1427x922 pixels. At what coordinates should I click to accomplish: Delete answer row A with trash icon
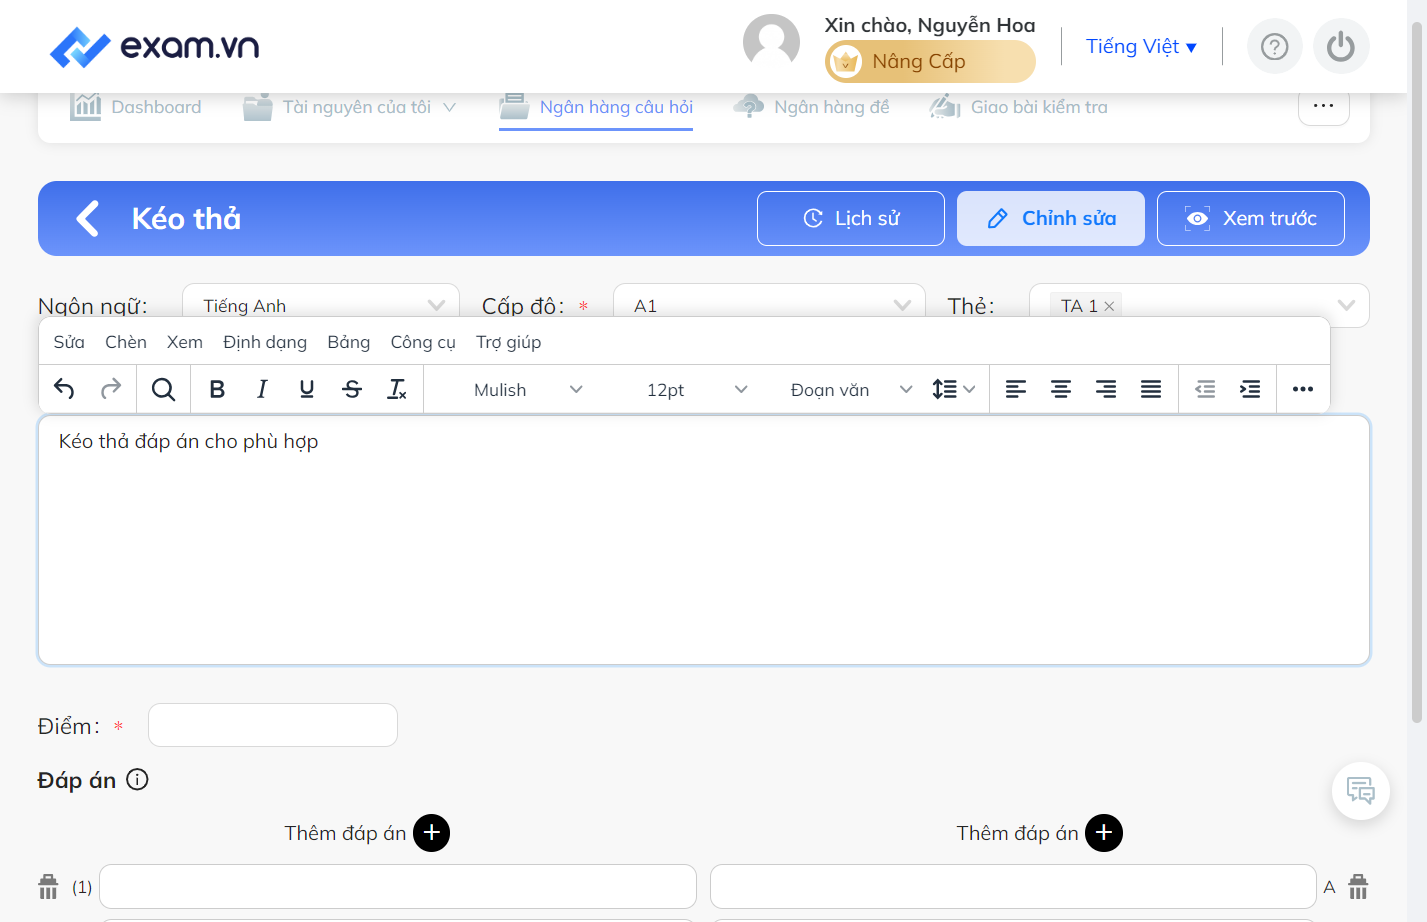point(1358,886)
